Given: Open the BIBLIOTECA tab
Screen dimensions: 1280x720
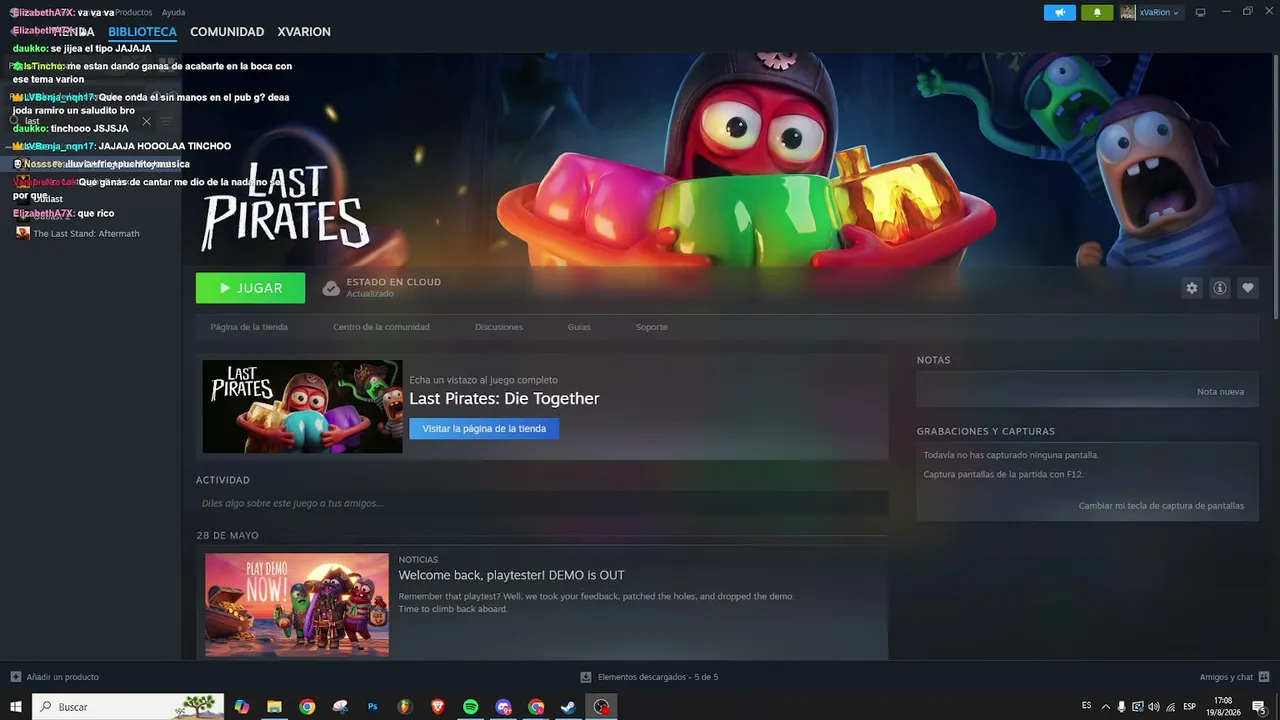Looking at the screenshot, I should (x=142, y=32).
